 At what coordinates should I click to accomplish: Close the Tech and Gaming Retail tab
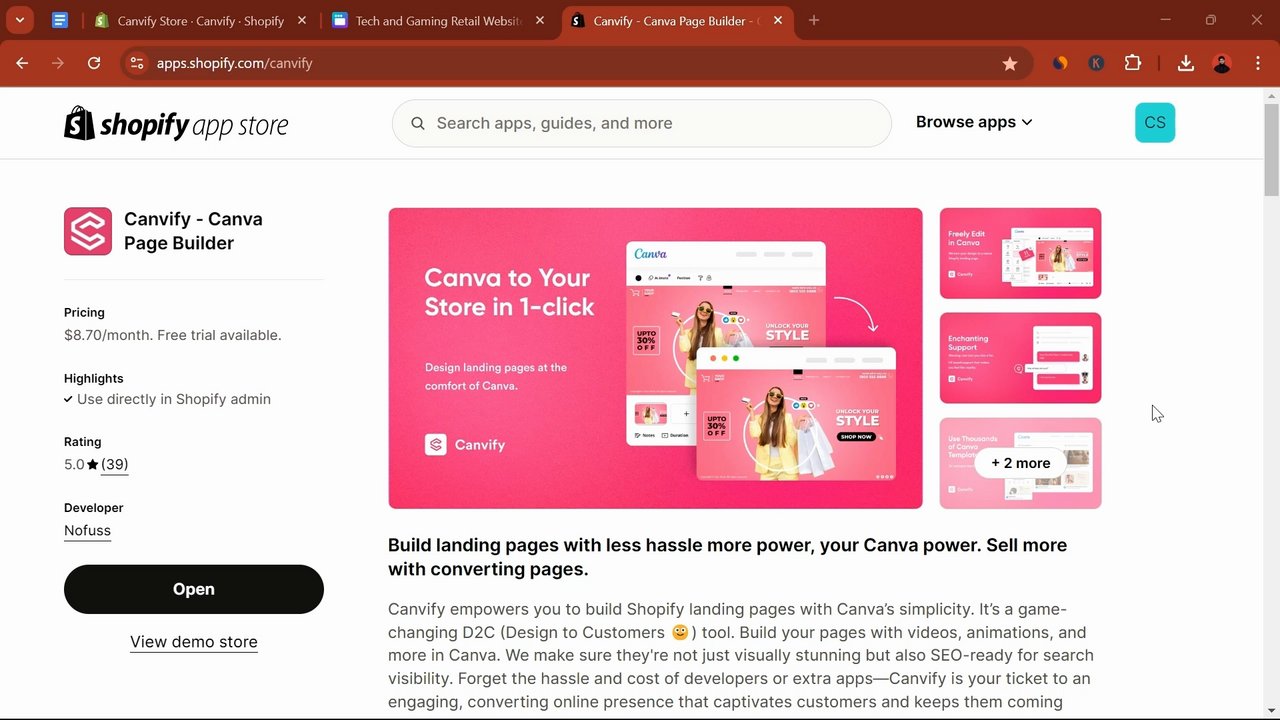coord(541,20)
